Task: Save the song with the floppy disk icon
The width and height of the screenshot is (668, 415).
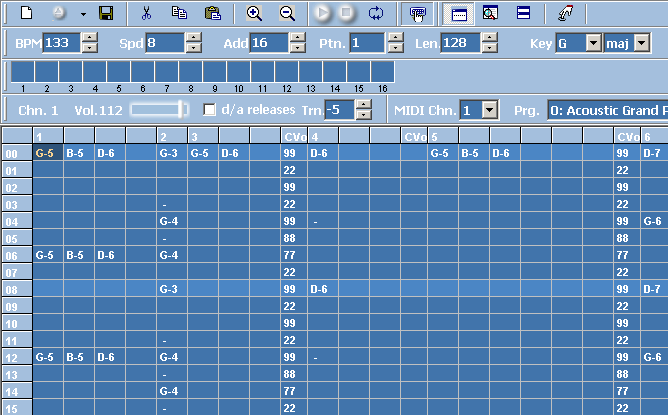Action: [106, 13]
